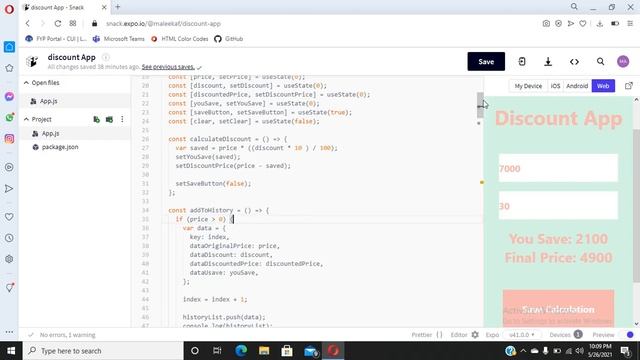The height and width of the screenshot is (360, 640).
Task: Switch preview to My Device
Action: click(x=528, y=86)
